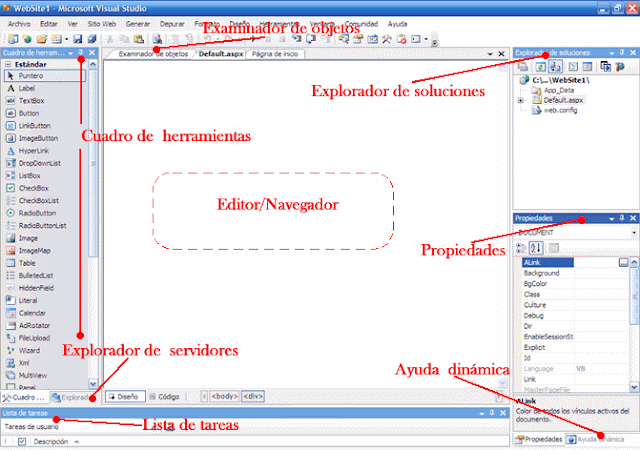Pin the Cuadro de herramientas panel
This screenshot has height=450, width=640.
[x=81, y=53]
